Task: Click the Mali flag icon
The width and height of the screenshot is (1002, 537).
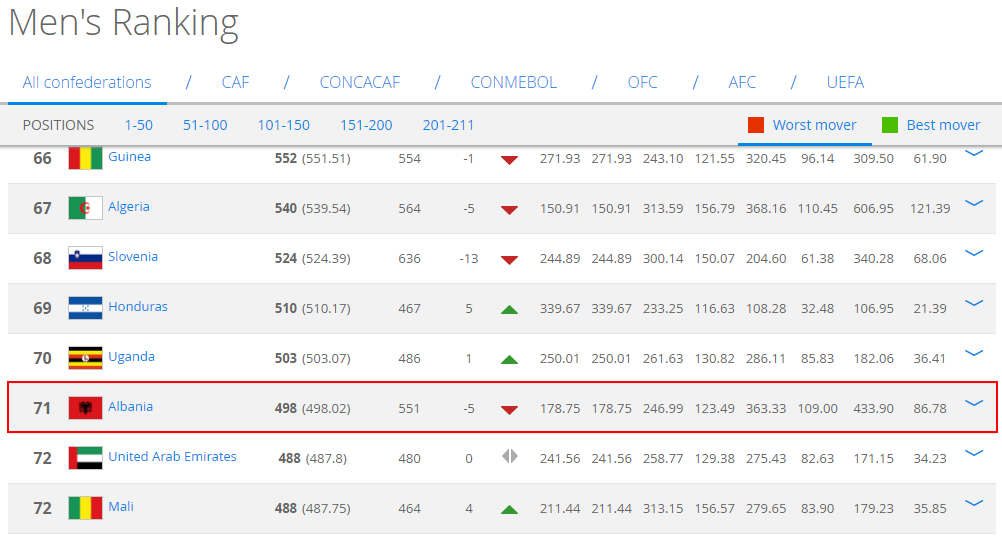Action: pyautogui.click(x=85, y=508)
